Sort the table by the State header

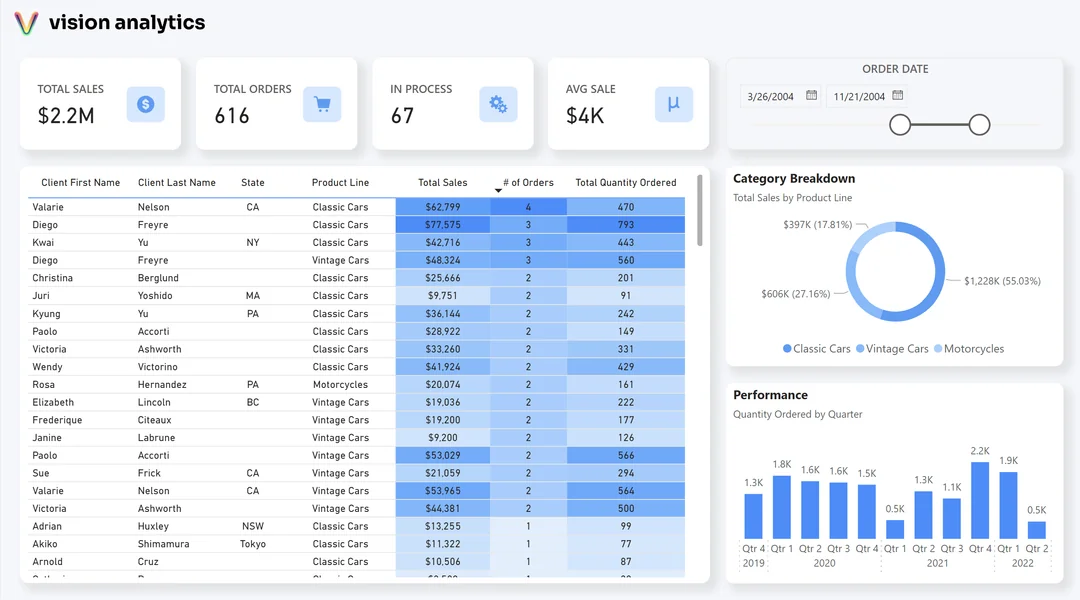252,182
